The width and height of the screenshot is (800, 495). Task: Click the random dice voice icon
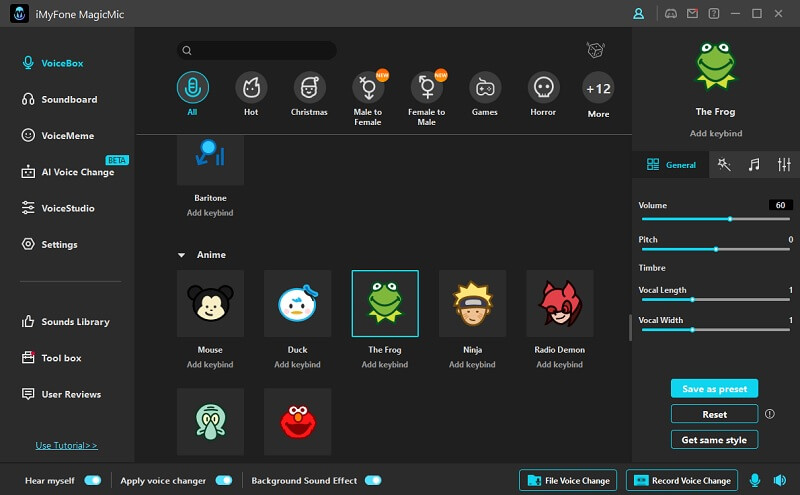[595, 50]
